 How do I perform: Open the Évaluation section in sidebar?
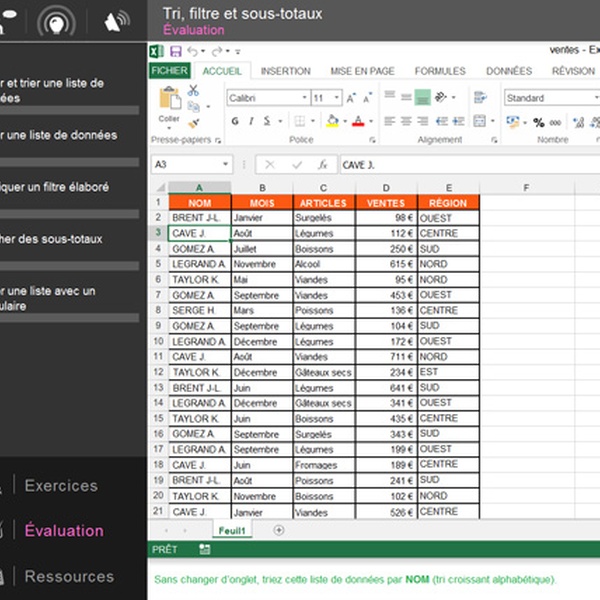coord(64,531)
